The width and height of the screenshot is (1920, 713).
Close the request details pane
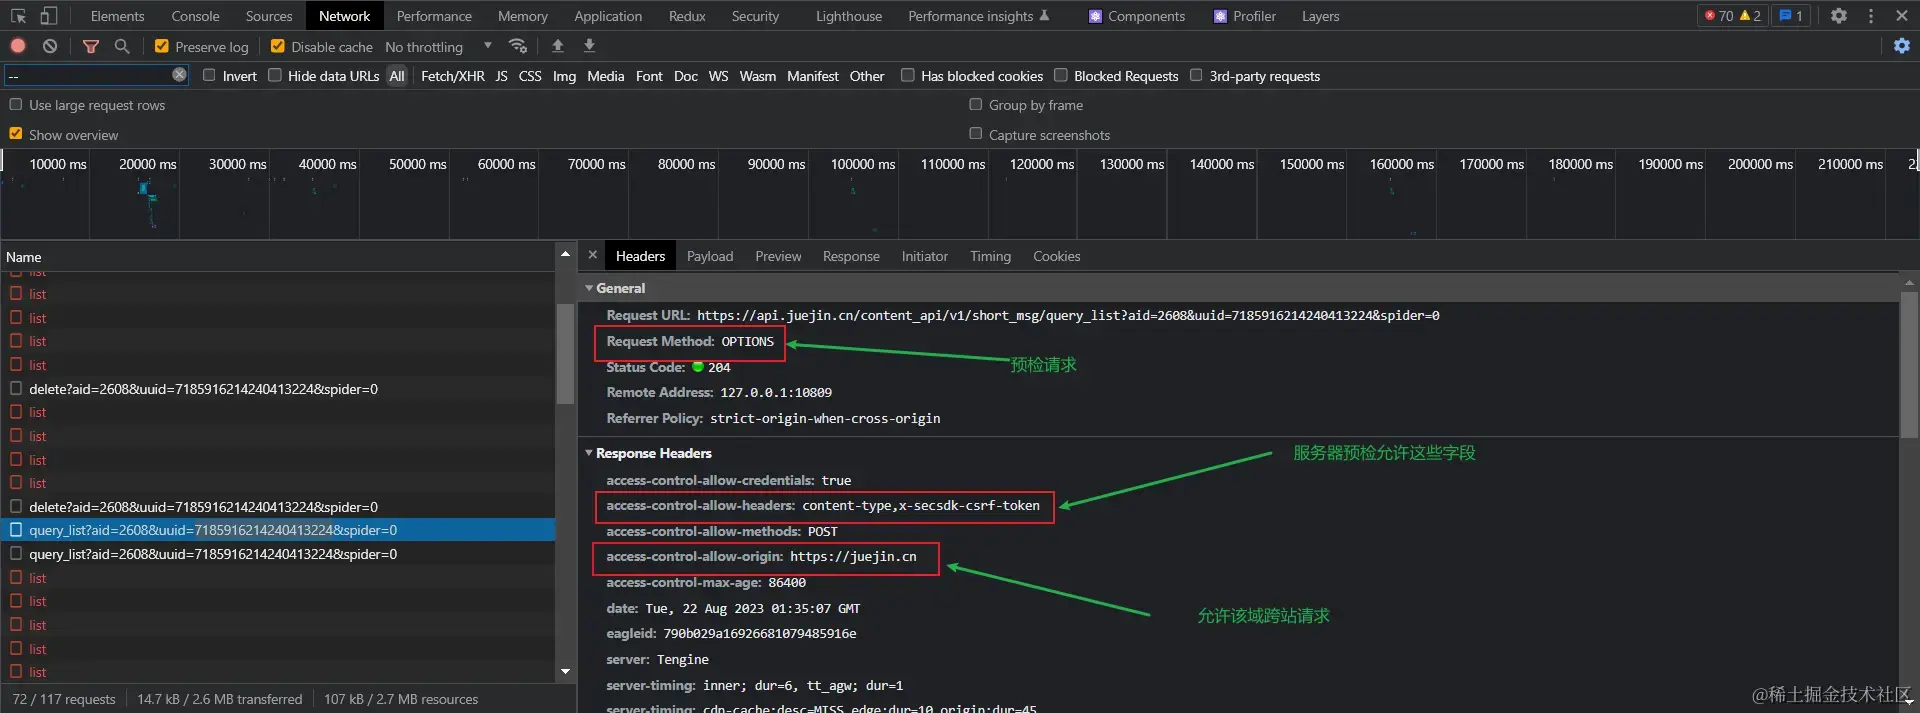[x=593, y=255]
